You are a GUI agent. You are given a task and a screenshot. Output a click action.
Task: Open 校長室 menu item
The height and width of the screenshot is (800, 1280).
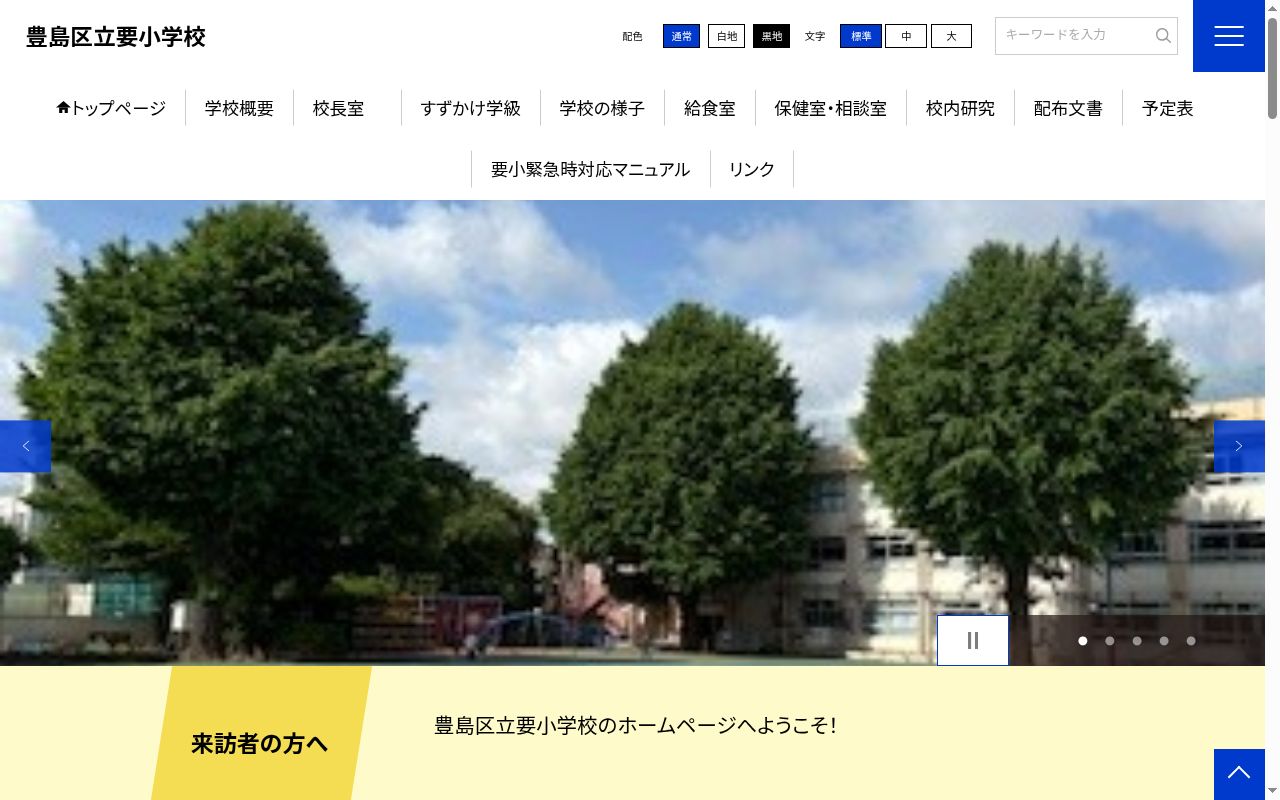click(338, 108)
